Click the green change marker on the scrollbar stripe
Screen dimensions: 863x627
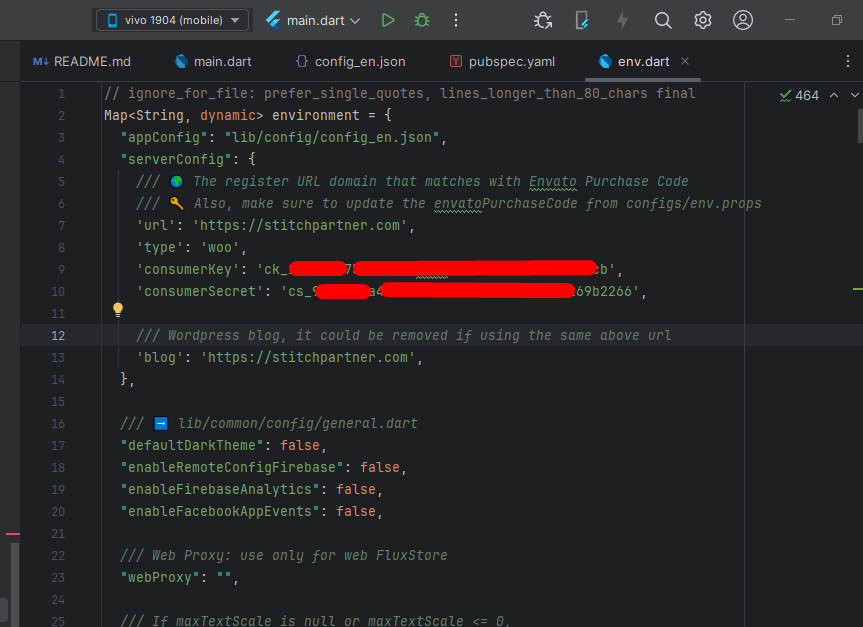(x=858, y=289)
